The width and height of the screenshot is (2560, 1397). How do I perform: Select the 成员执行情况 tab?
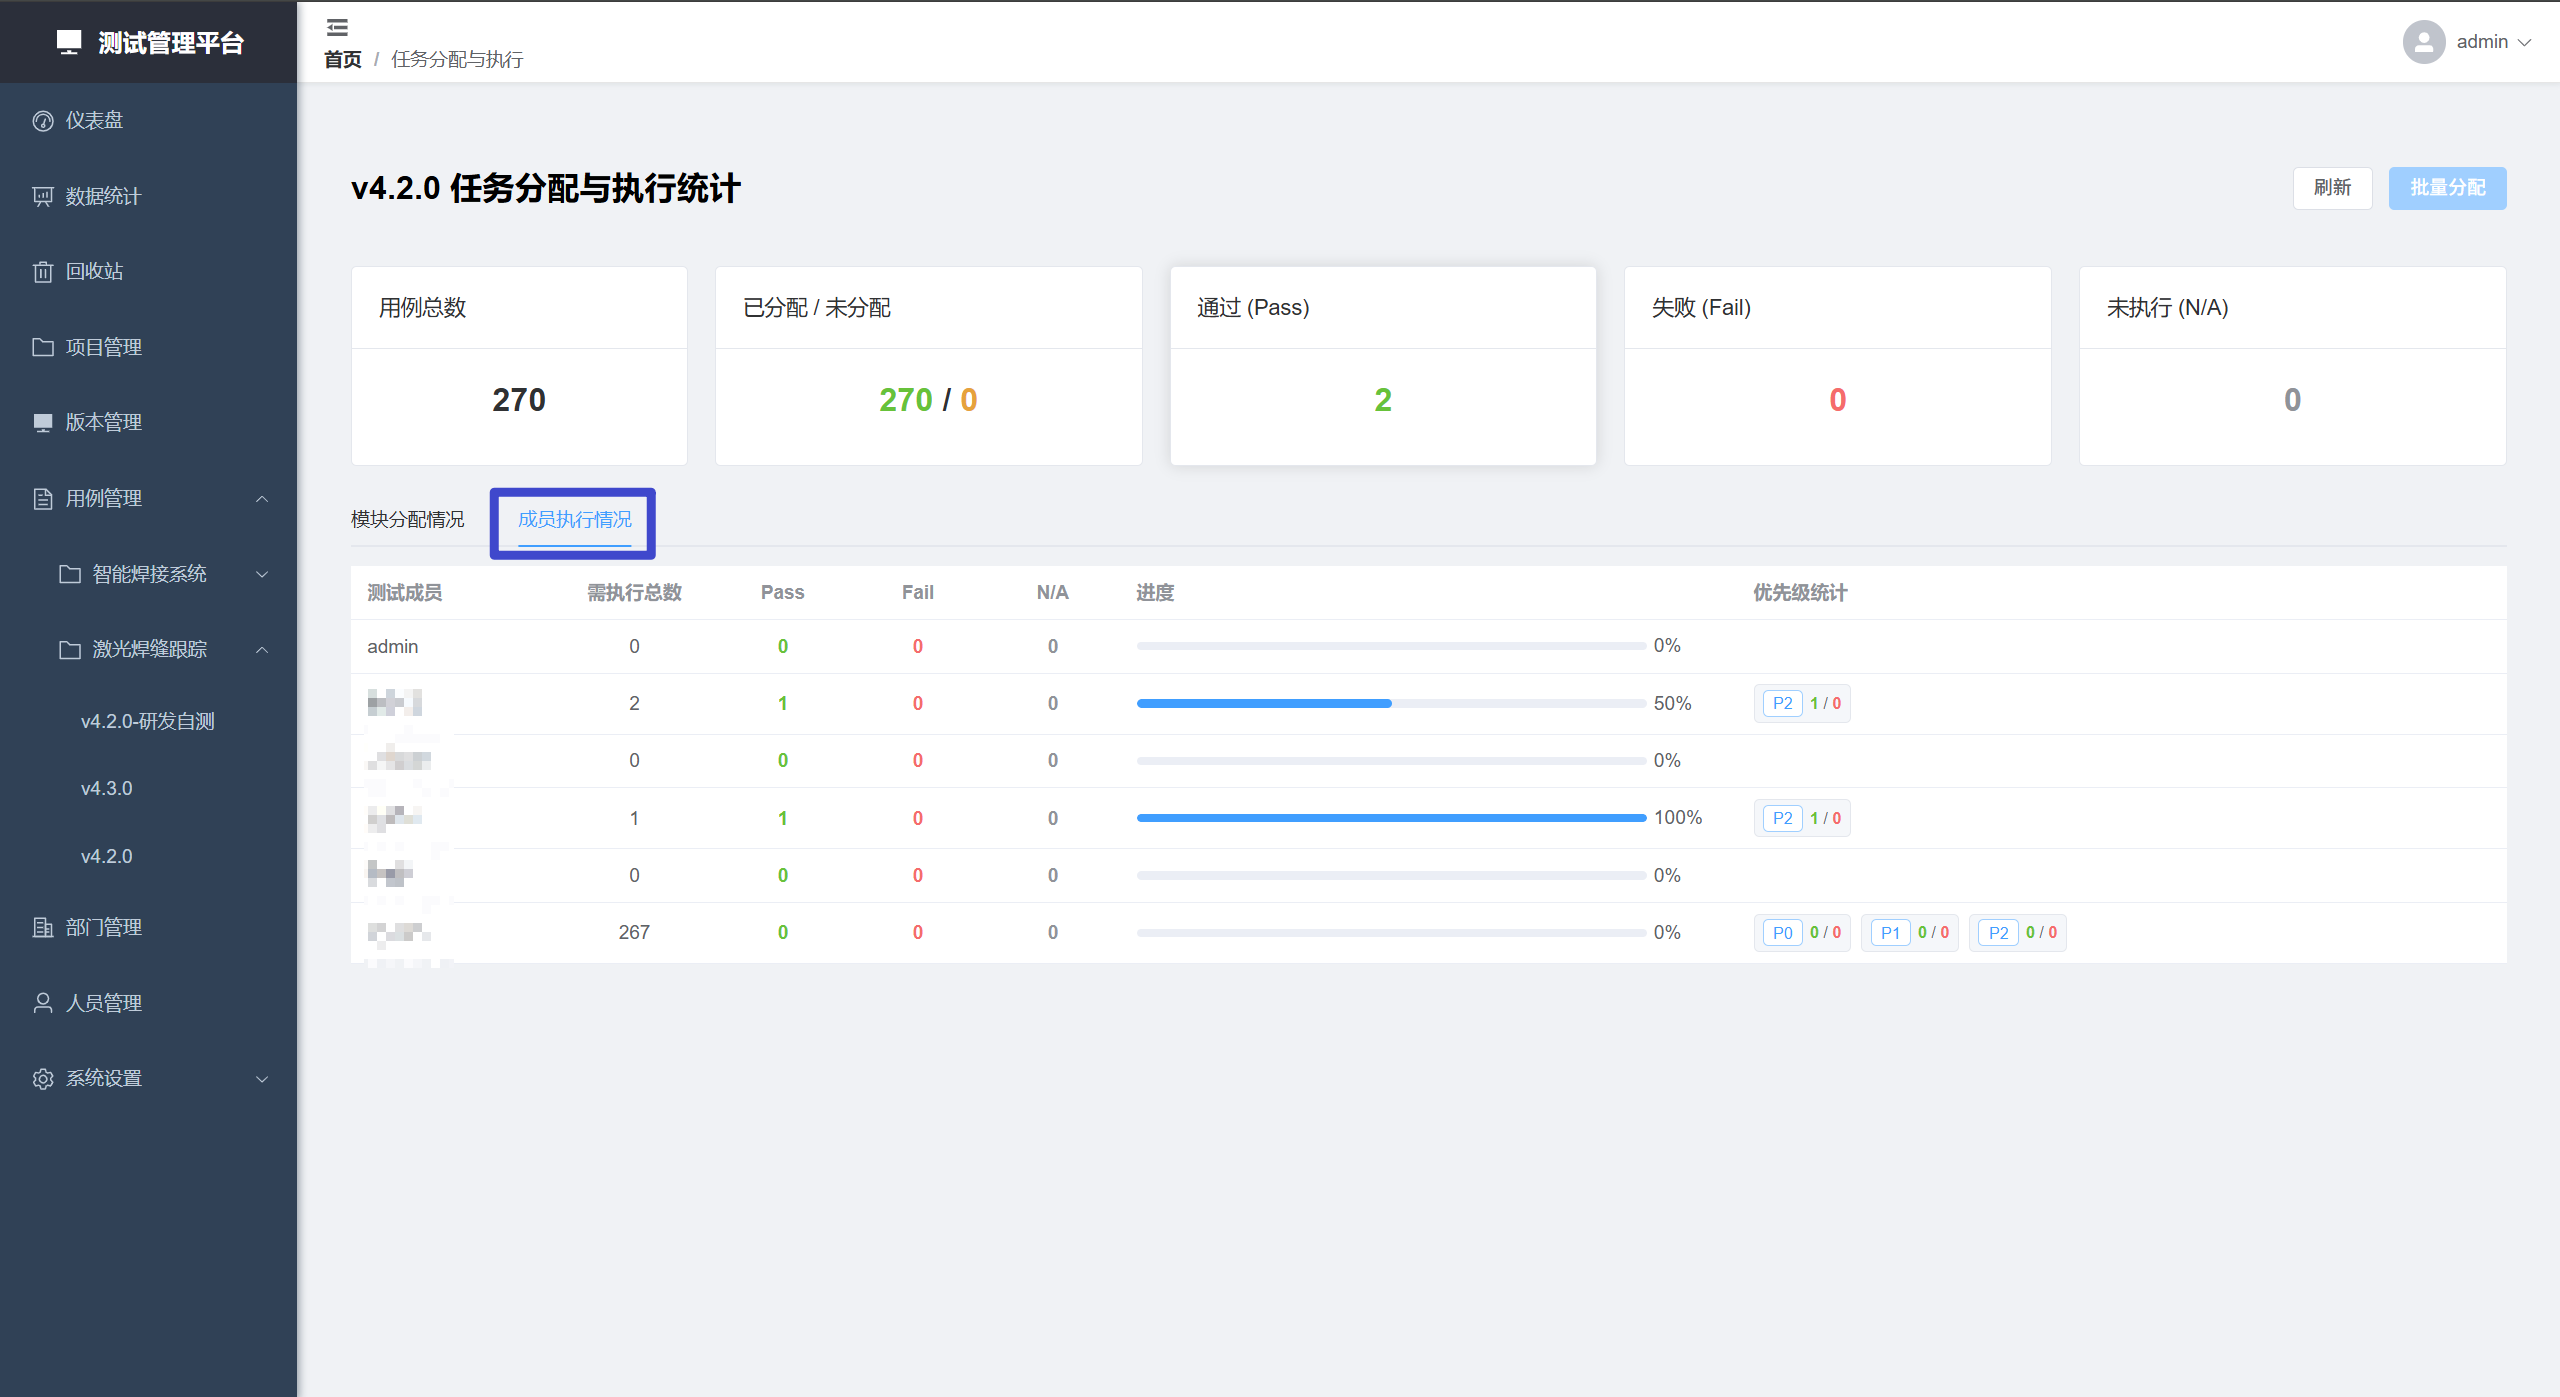coord(574,519)
